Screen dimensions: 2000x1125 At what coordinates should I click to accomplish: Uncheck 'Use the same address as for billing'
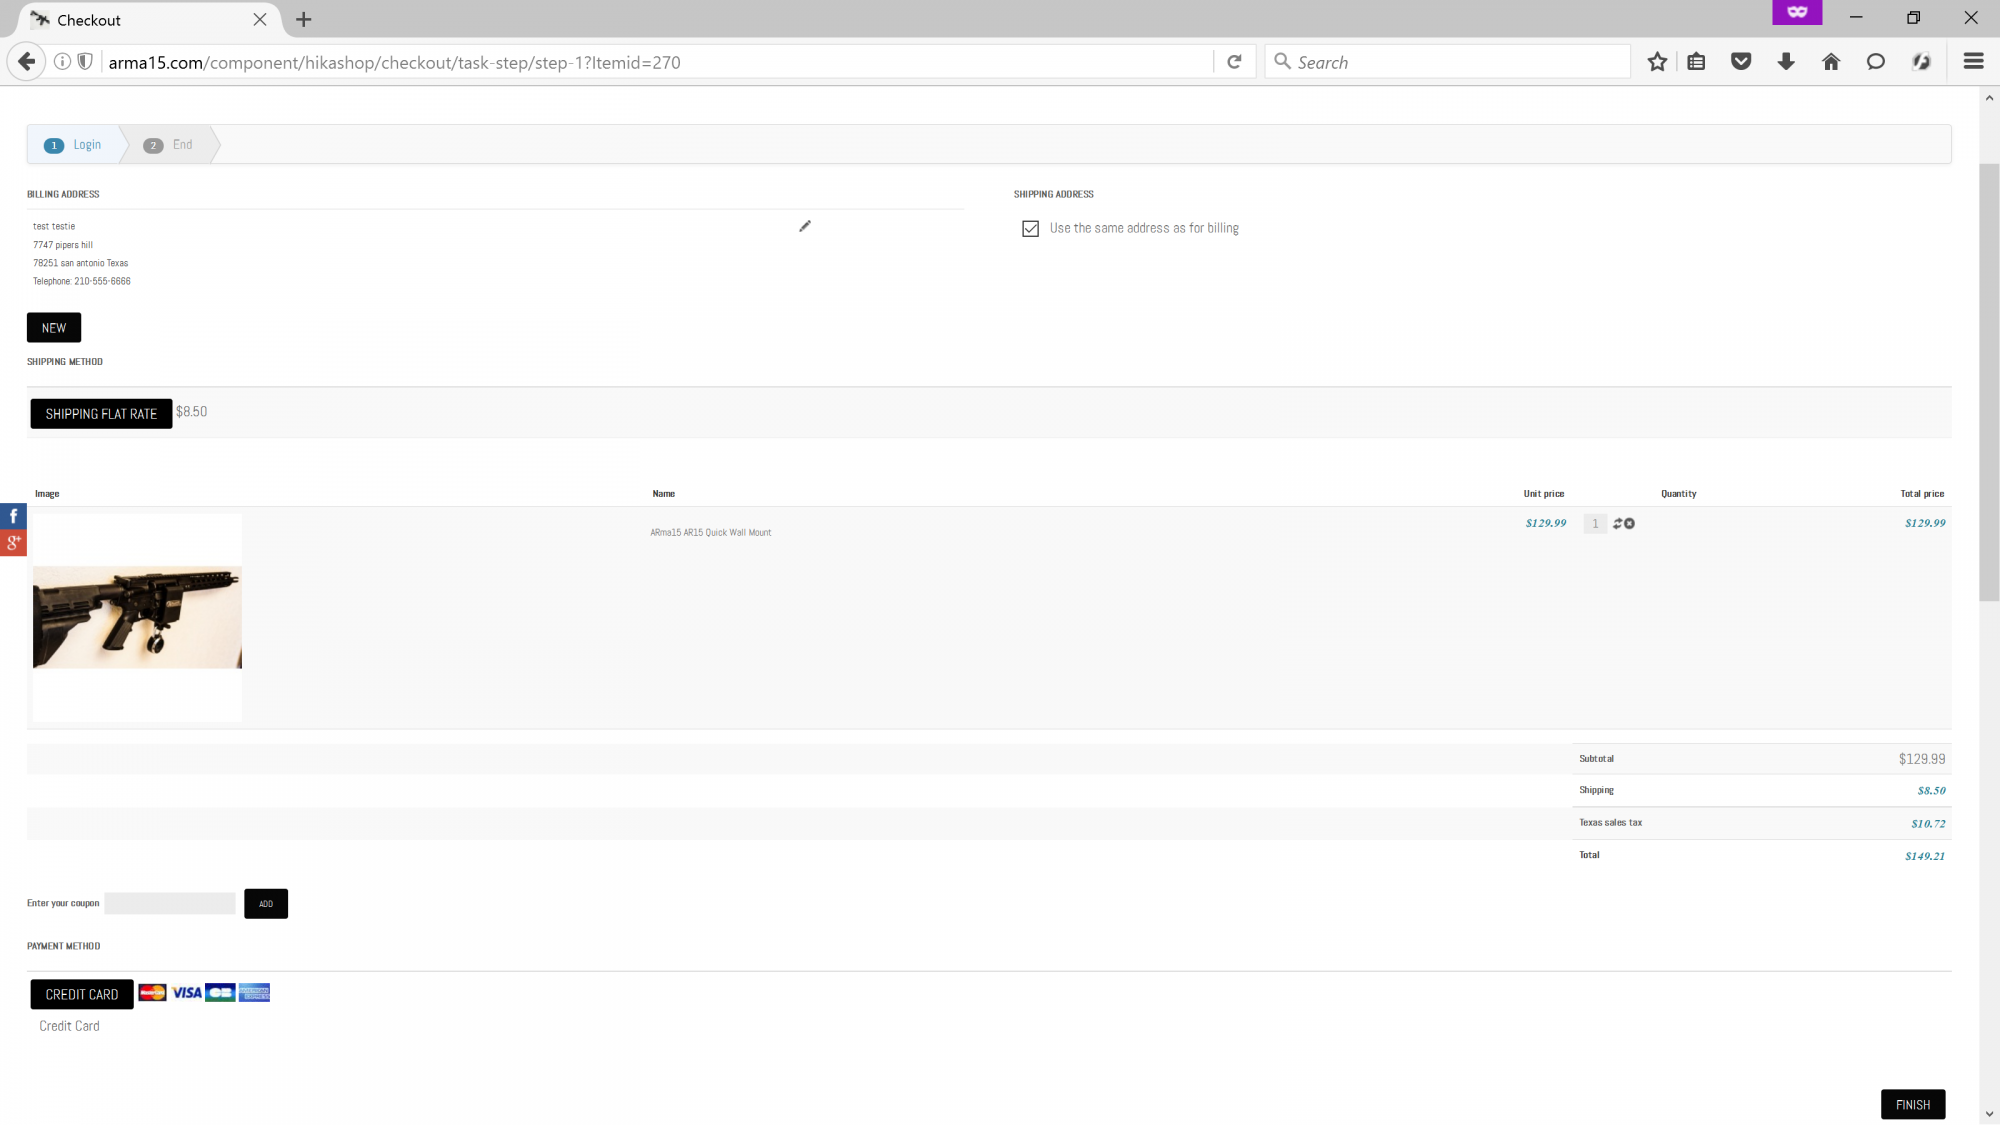1030,229
